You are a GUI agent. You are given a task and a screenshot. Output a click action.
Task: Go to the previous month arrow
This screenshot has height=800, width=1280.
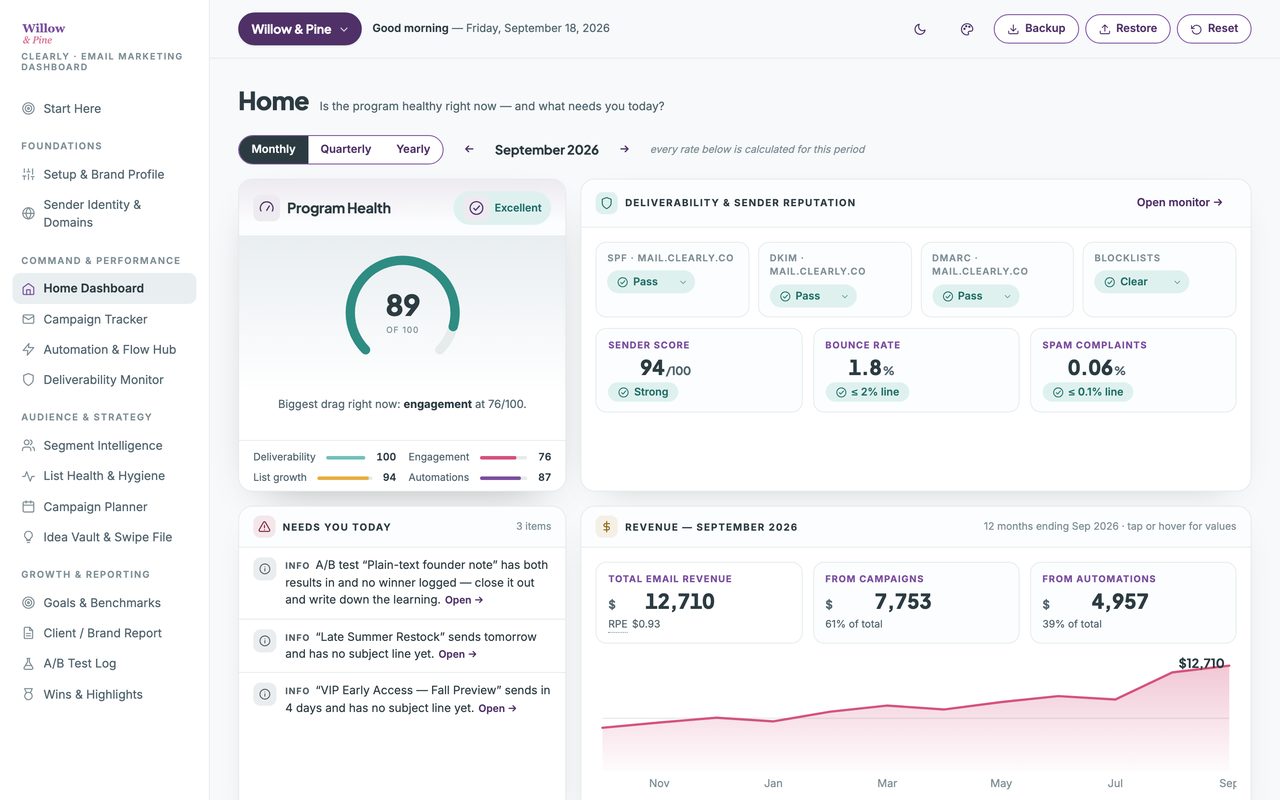pyautogui.click(x=469, y=149)
